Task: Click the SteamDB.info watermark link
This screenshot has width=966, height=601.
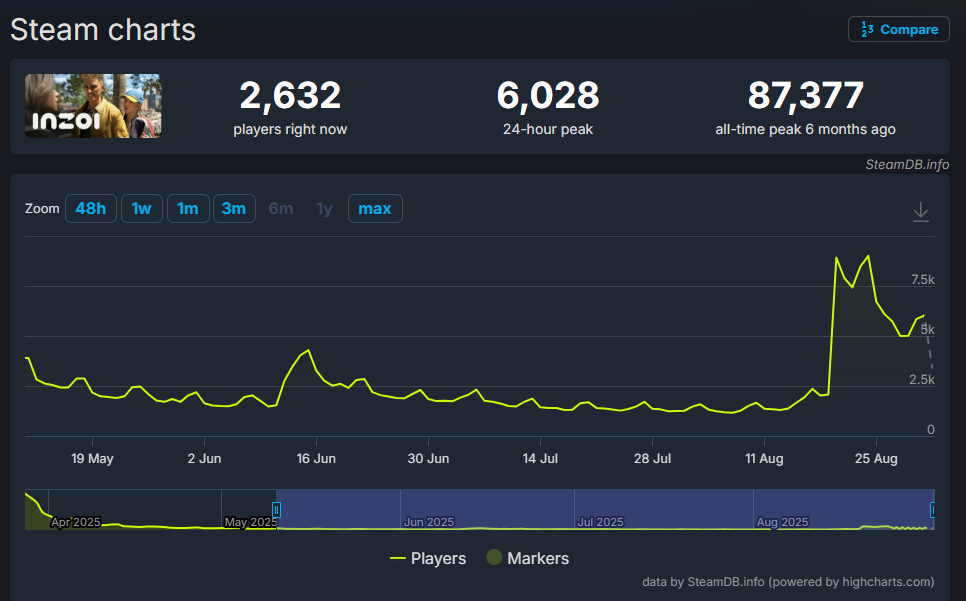Action: 907,164
